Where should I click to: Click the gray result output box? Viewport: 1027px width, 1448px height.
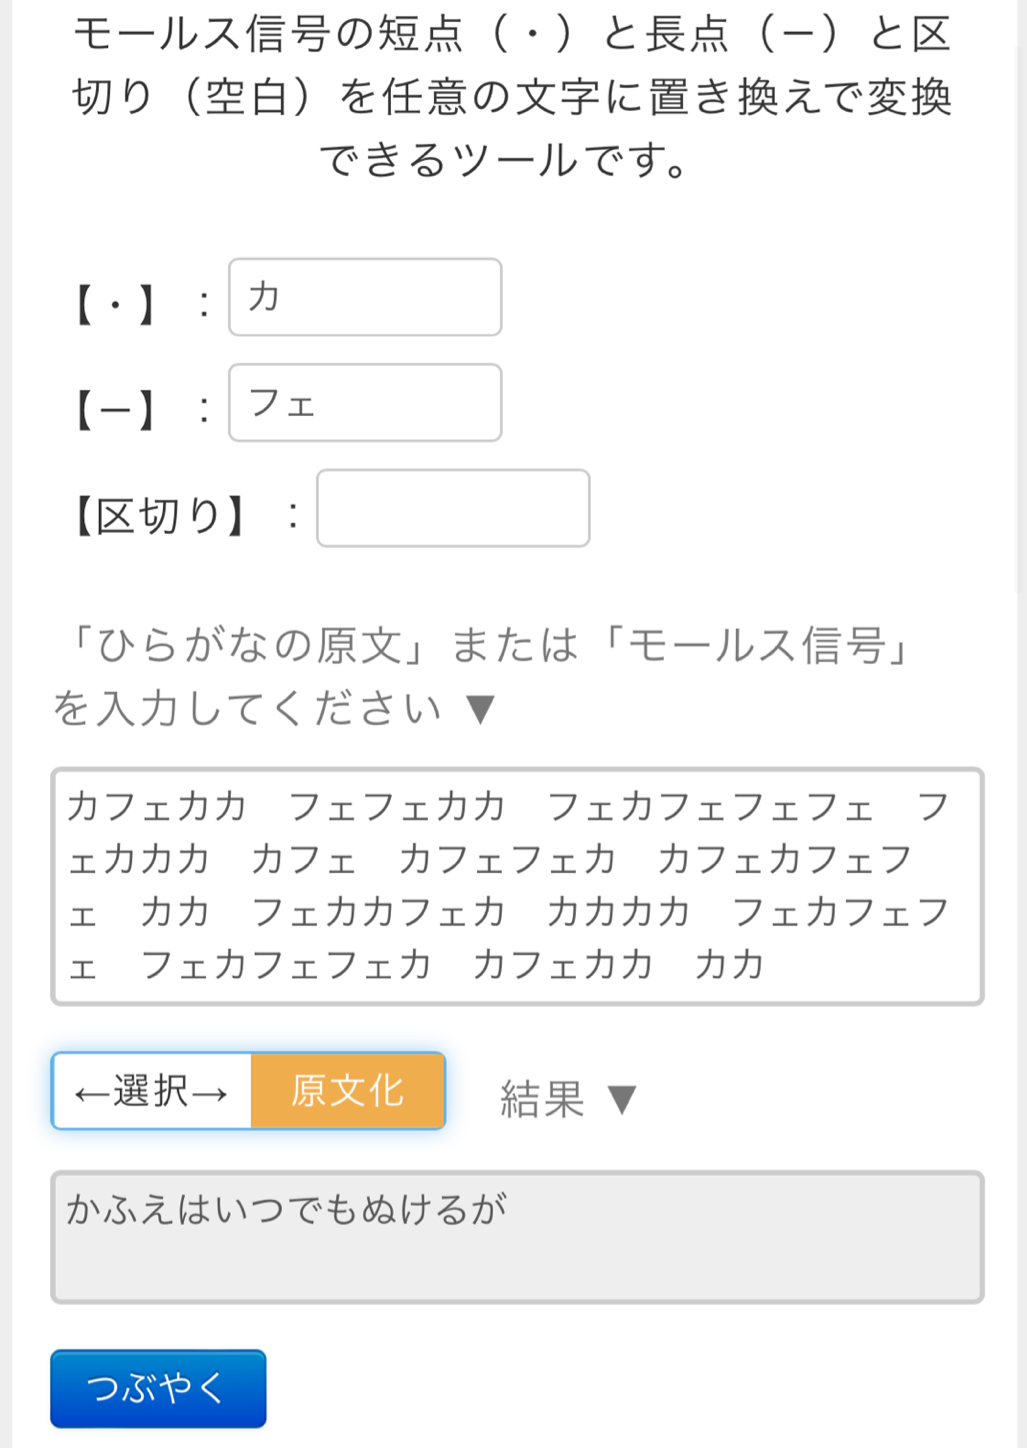click(x=517, y=1237)
